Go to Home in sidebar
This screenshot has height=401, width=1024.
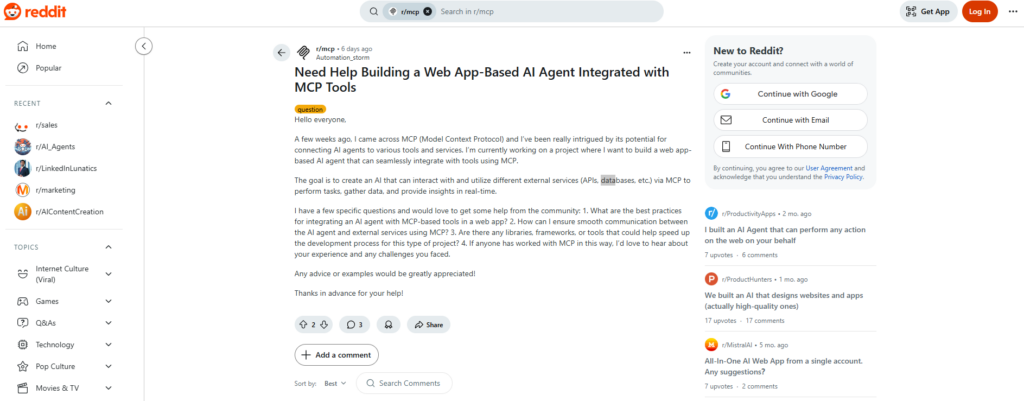(46, 46)
